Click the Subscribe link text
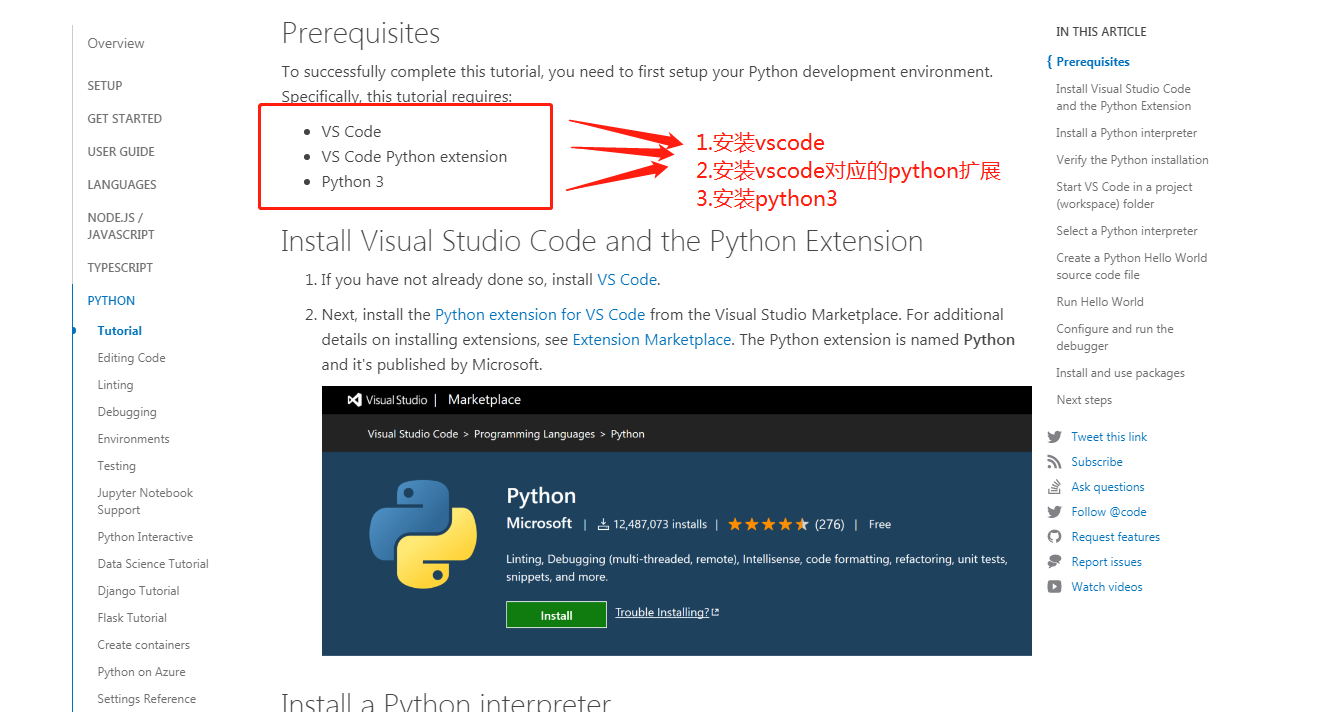This screenshot has width=1325, height=712. click(1097, 462)
